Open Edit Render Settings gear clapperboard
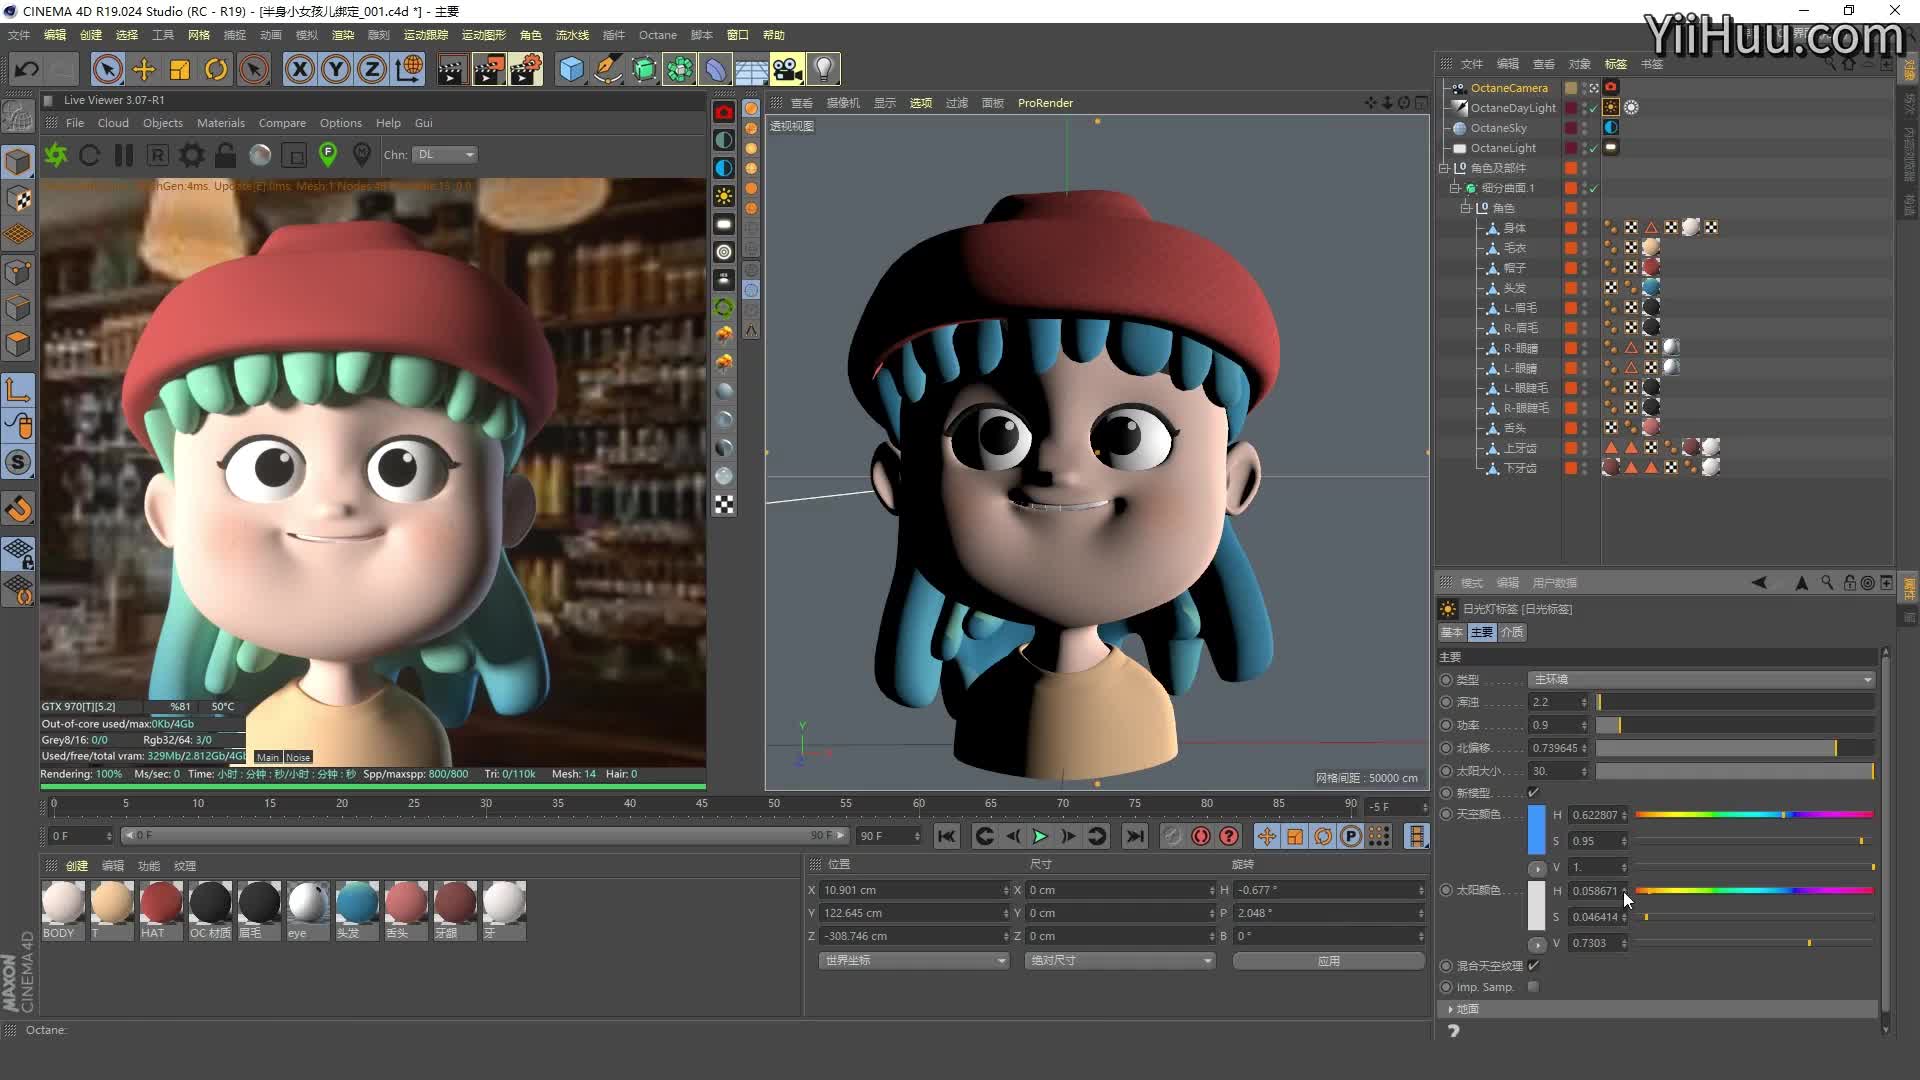This screenshot has width=1920, height=1080. [x=526, y=69]
